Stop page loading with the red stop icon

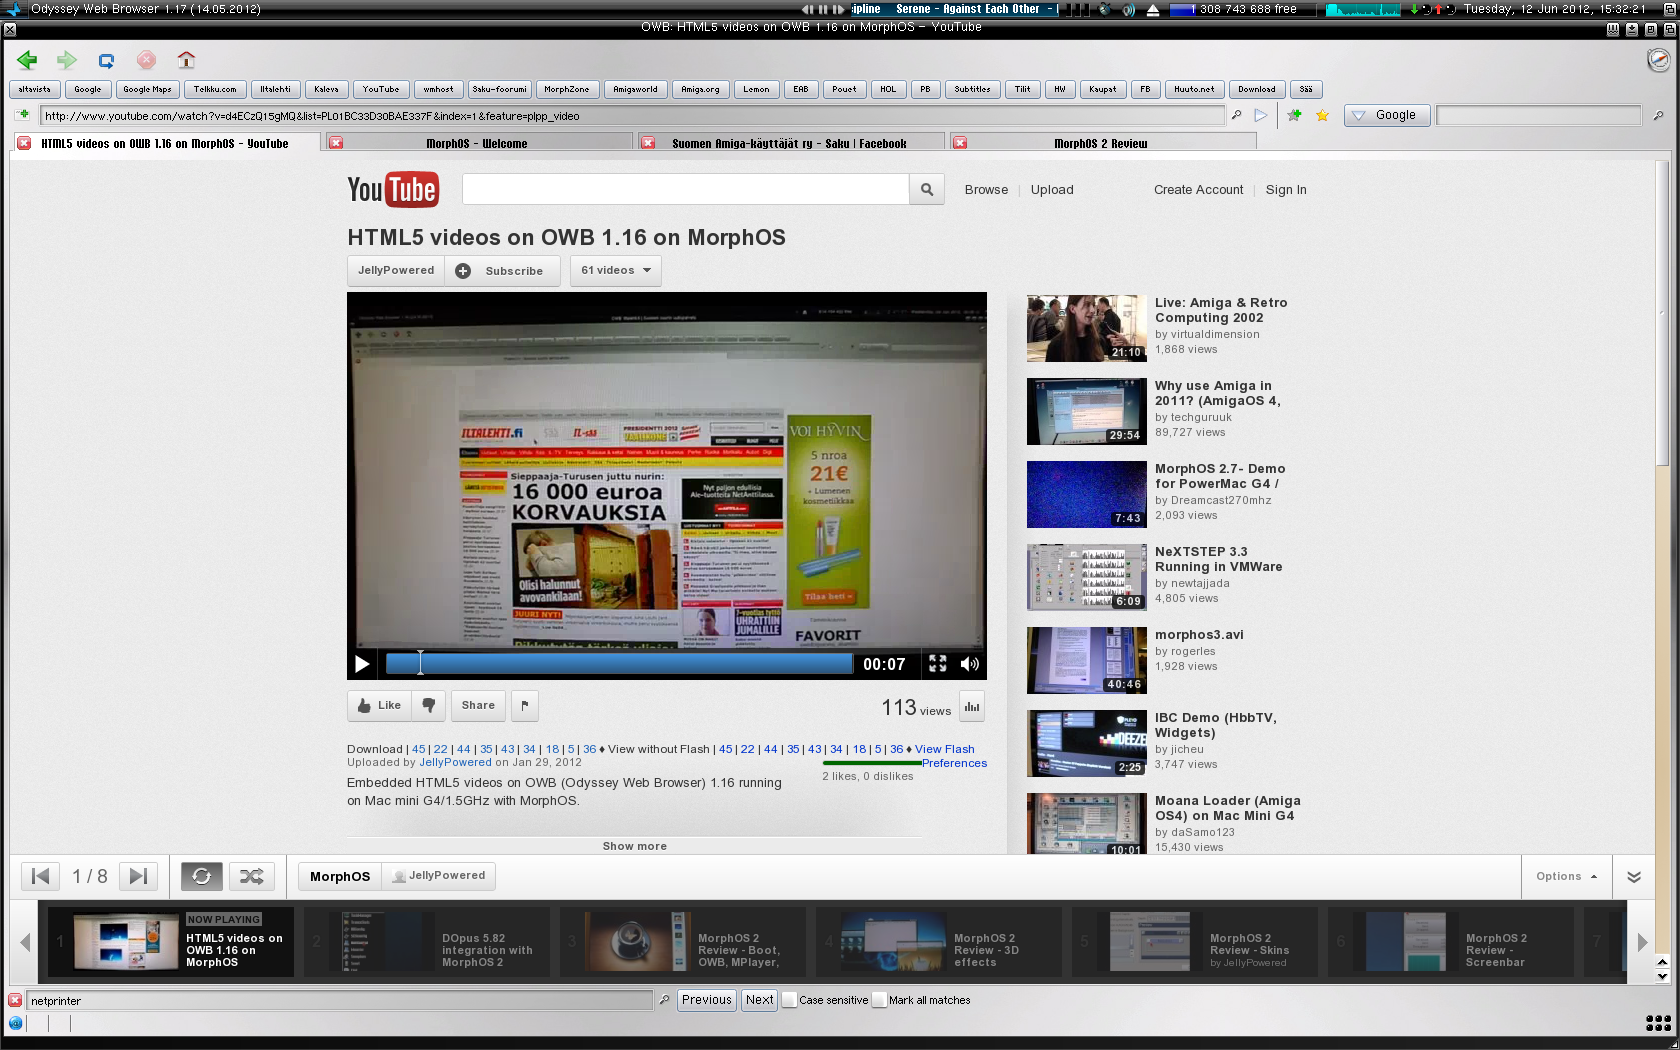coord(146,60)
